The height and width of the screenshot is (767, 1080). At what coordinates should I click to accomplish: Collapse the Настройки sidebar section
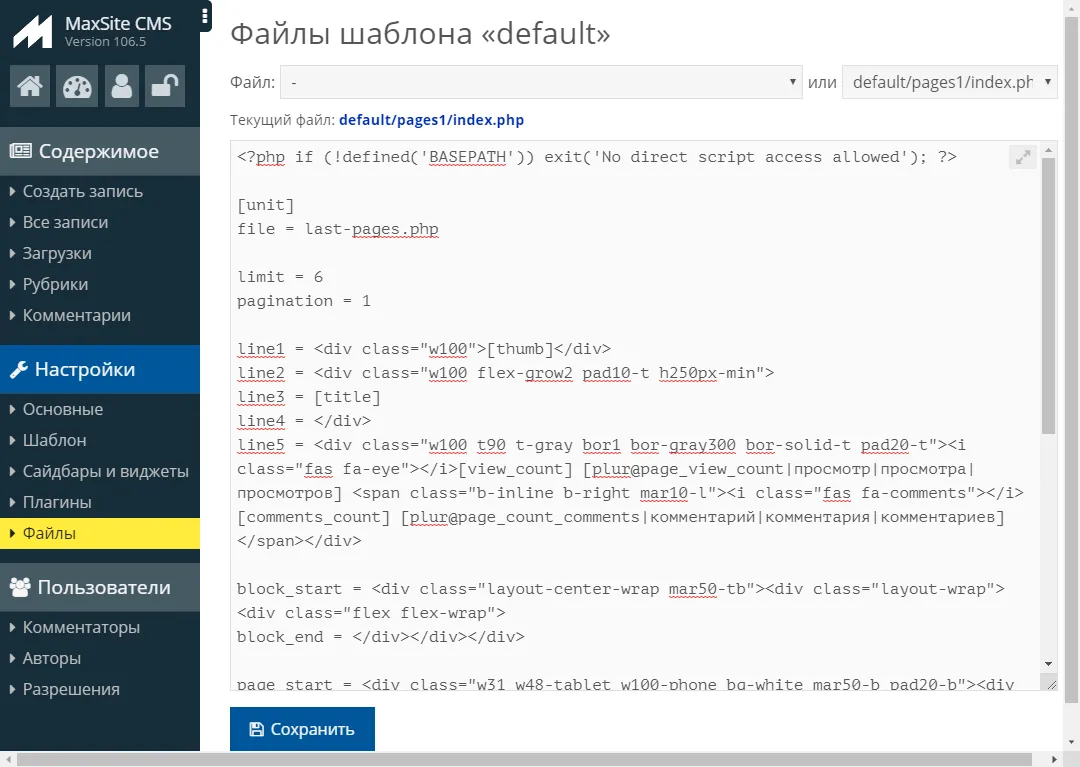tap(86, 369)
